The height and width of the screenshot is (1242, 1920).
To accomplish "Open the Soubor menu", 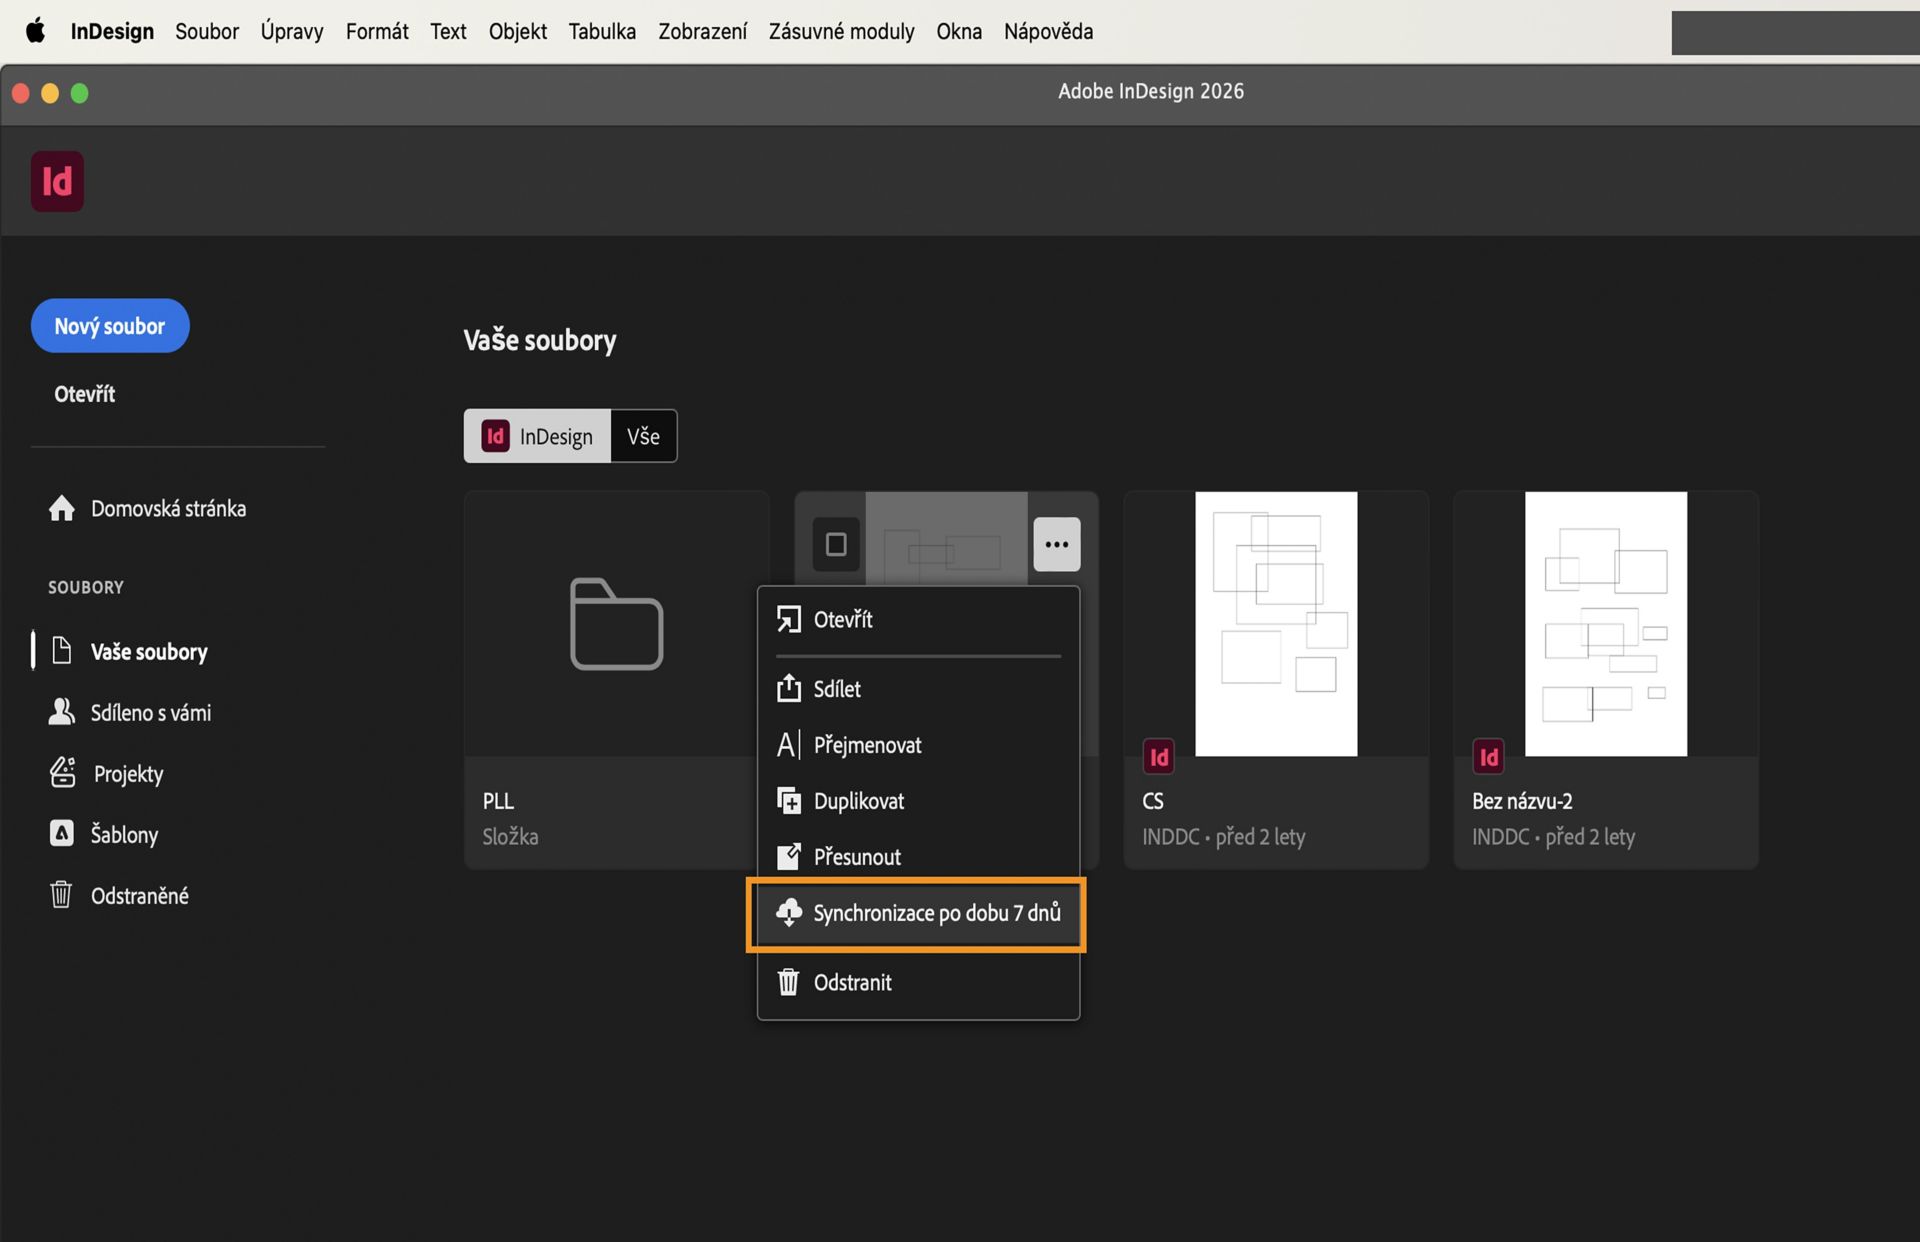I will 207,31.
